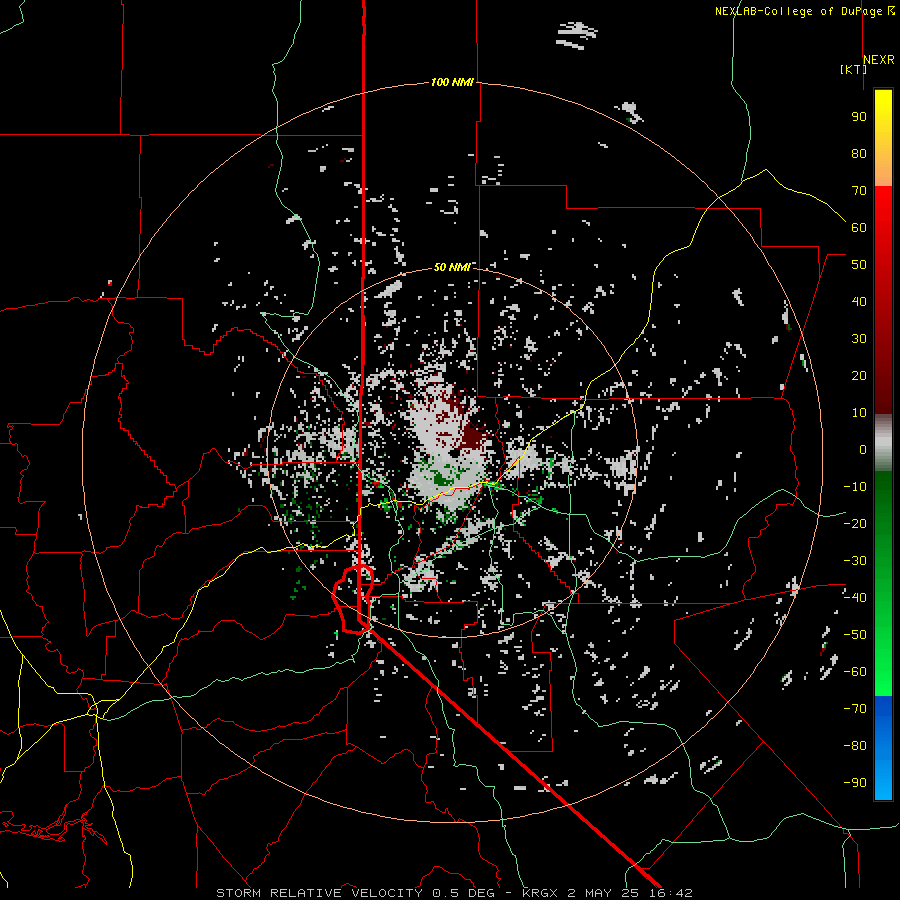This screenshot has width=900, height=900.
Task: Click the blue bottom segment of color bar
Action: point(883,748)
